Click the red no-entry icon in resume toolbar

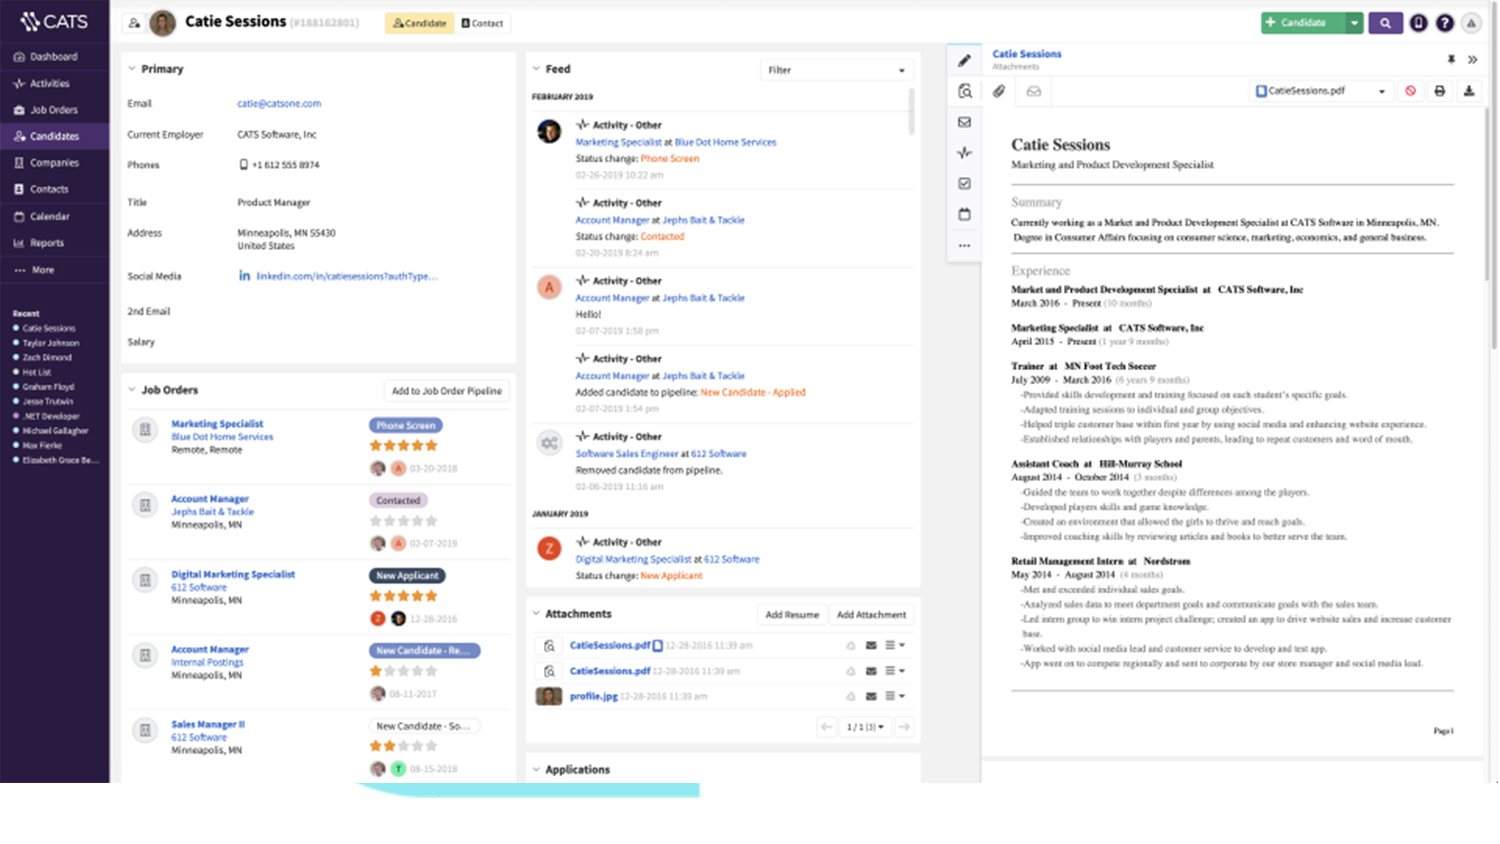point(1410,91)
